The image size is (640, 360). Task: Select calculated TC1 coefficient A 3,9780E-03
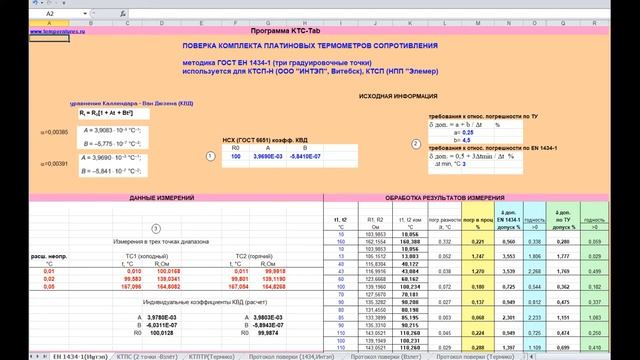(161, 317)
